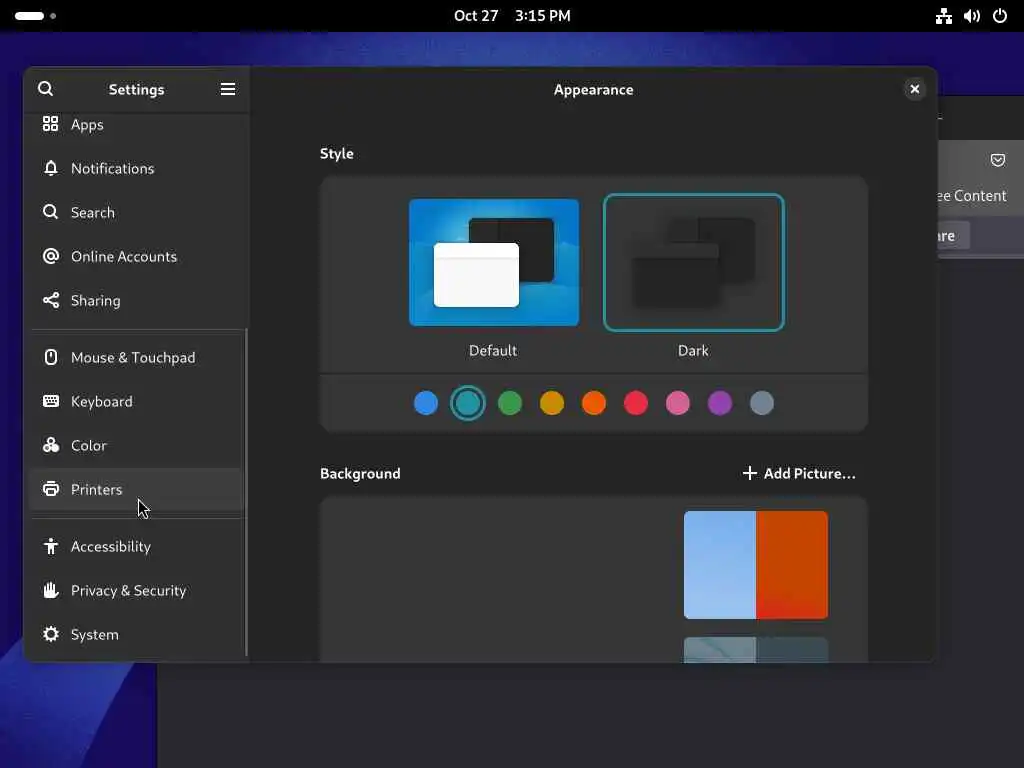Click the Apps grid icon
Screen dimensions: 1024x768
click(x=50, y=124)
